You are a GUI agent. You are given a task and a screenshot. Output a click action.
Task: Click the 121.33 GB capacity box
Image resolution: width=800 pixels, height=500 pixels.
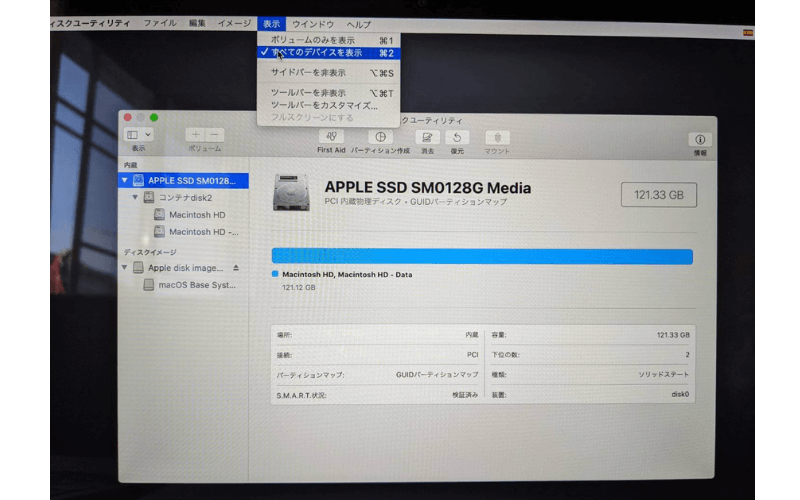coord(659,195)
